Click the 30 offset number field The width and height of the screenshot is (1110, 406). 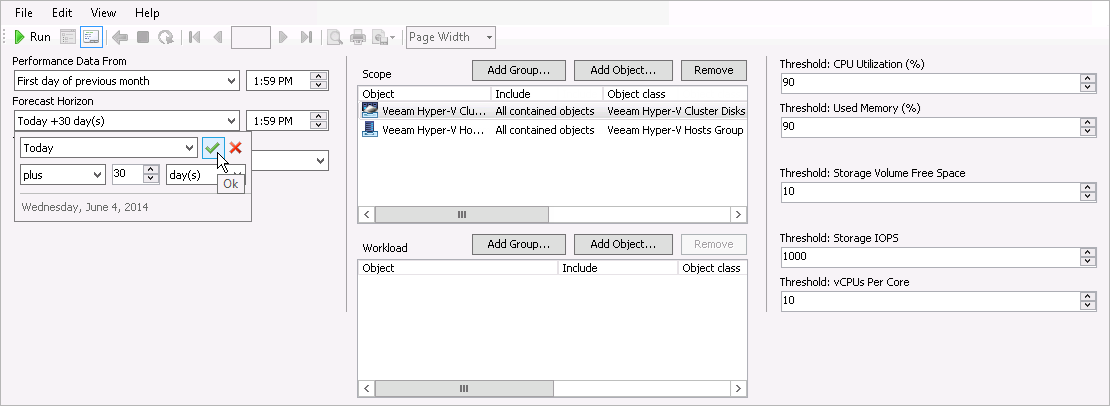point(127,175)
